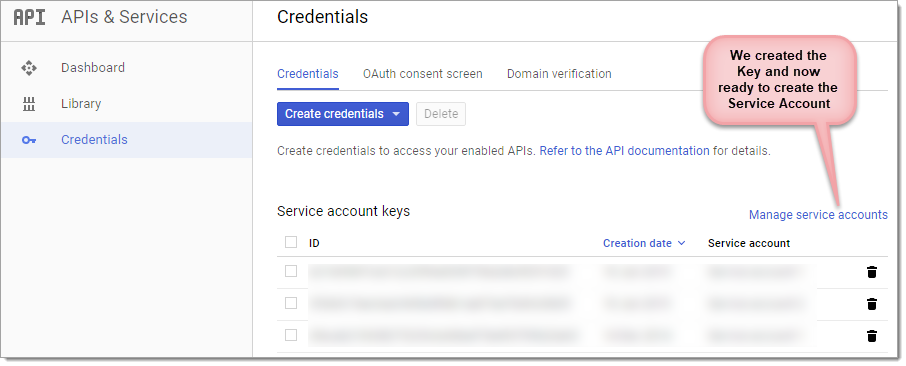The width and height of the screenshot is (906, 366).
Task: Click the API logo icon
Action: click(x=29, y=17)
